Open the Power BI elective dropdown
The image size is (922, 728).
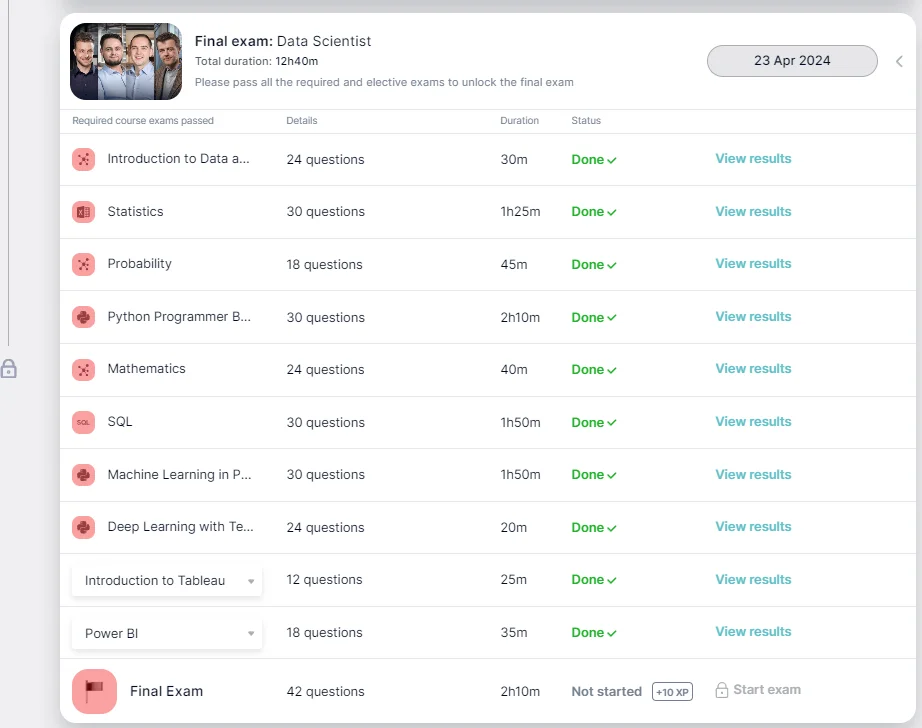coord(167,633)
